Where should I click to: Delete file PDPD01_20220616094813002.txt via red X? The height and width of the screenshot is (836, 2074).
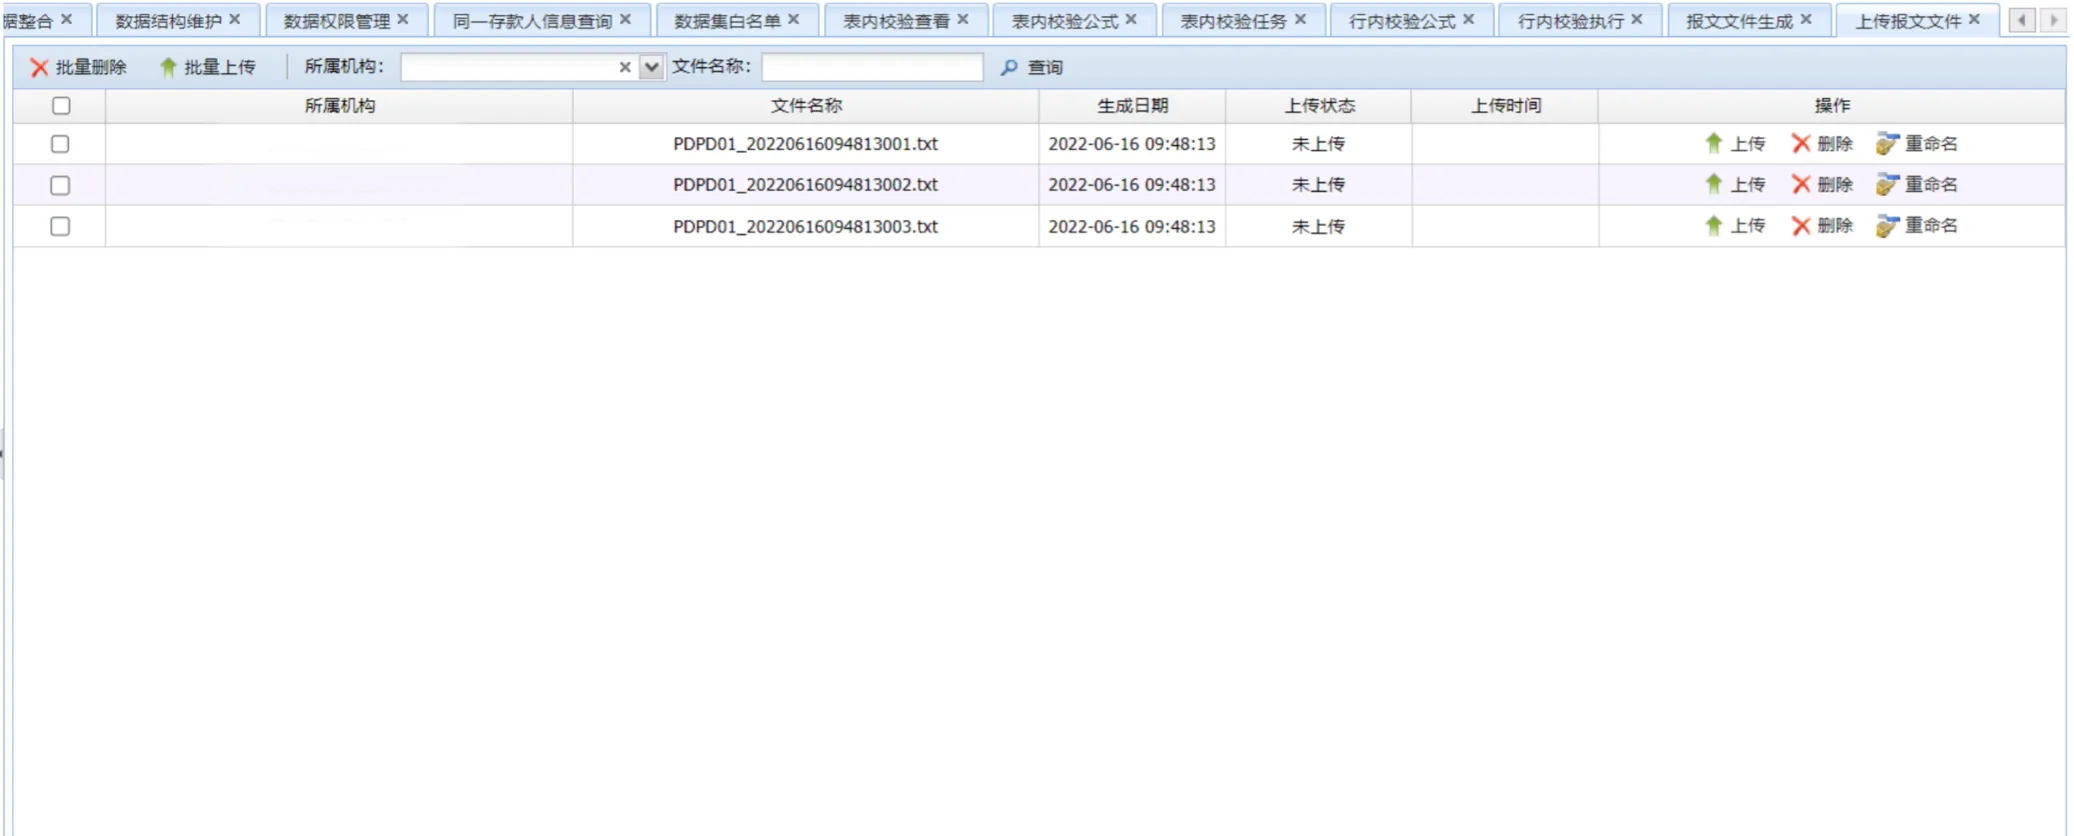[x=1800, y=184]
